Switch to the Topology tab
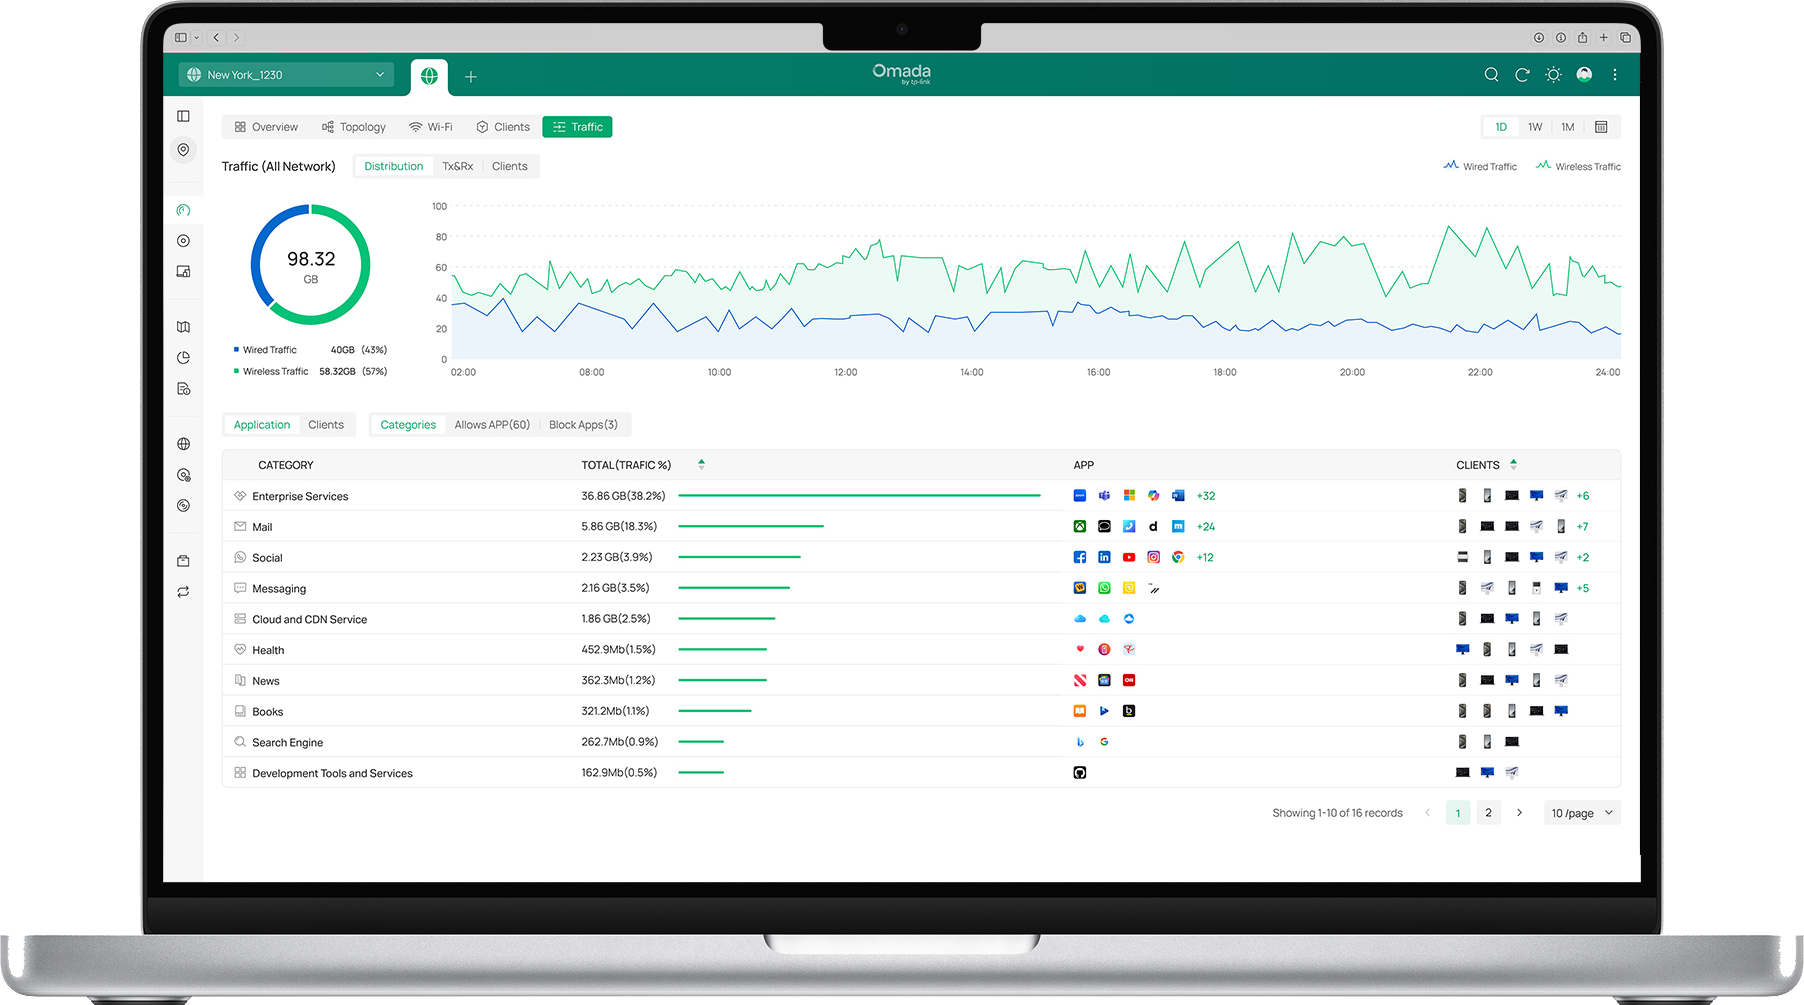This screenshot has height=1005, width=1804. point(354,127)
